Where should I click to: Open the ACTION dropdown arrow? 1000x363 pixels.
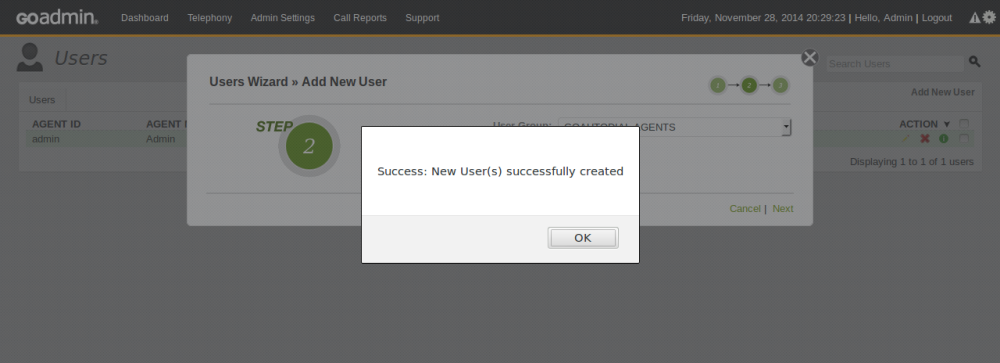point(946,124)
